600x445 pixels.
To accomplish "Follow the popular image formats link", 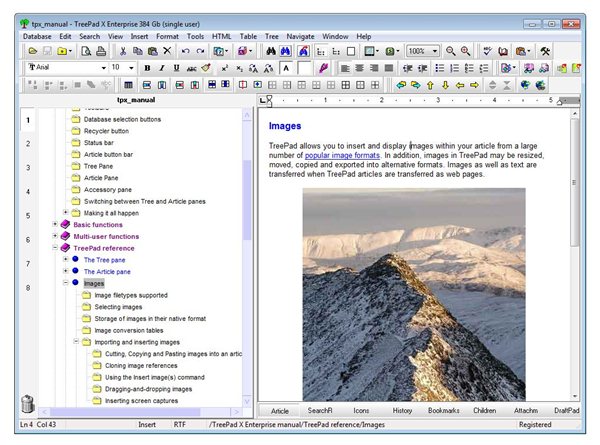I will point(342,155).
